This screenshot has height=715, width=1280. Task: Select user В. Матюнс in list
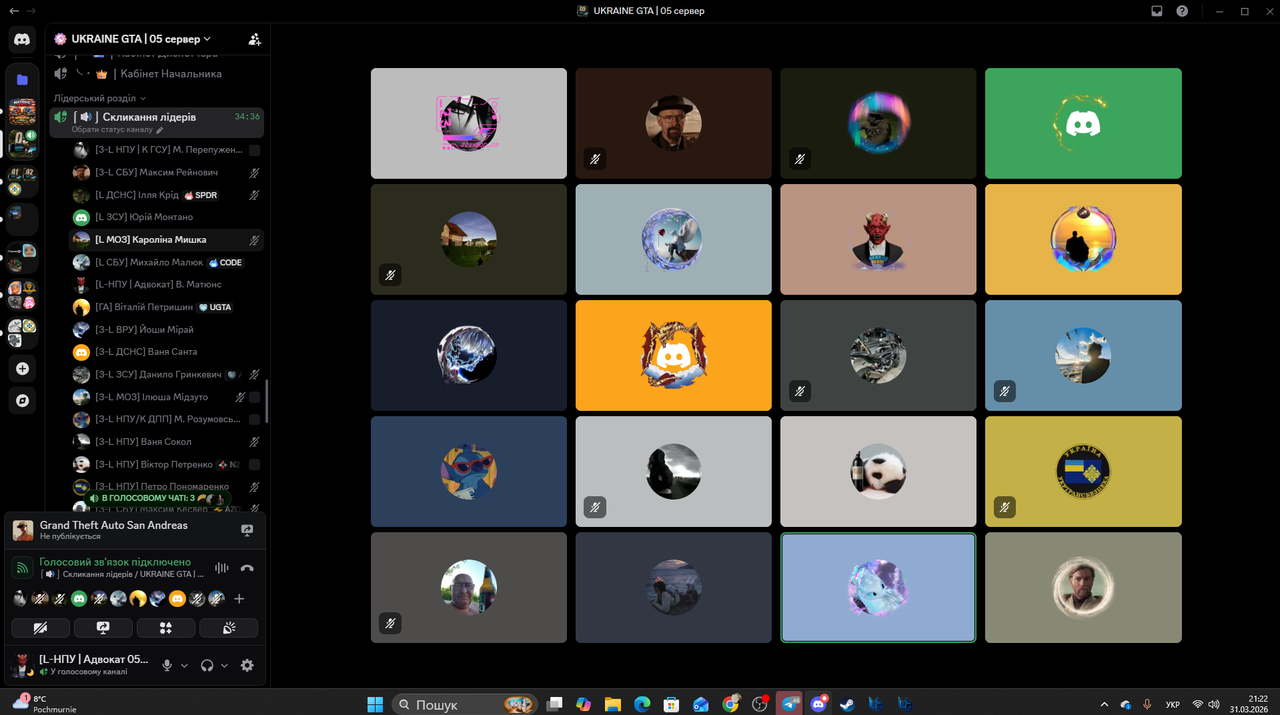167,285
